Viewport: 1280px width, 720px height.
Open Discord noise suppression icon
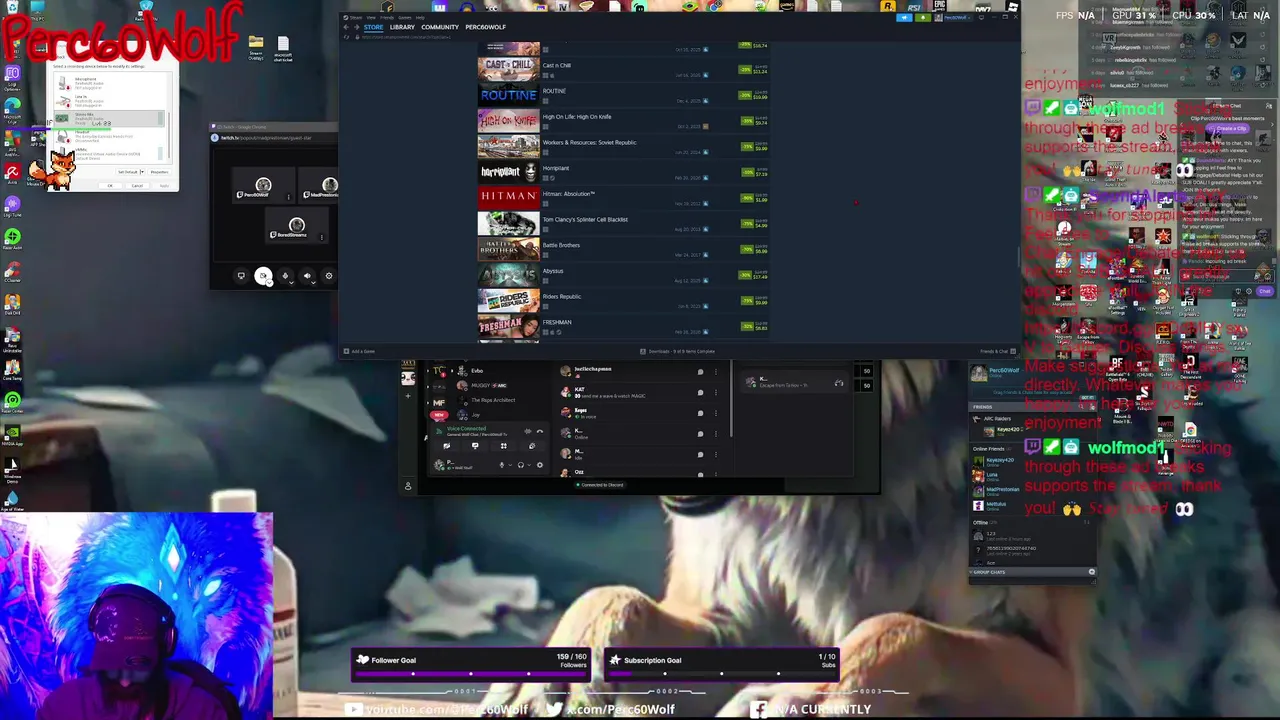[528, 431]
